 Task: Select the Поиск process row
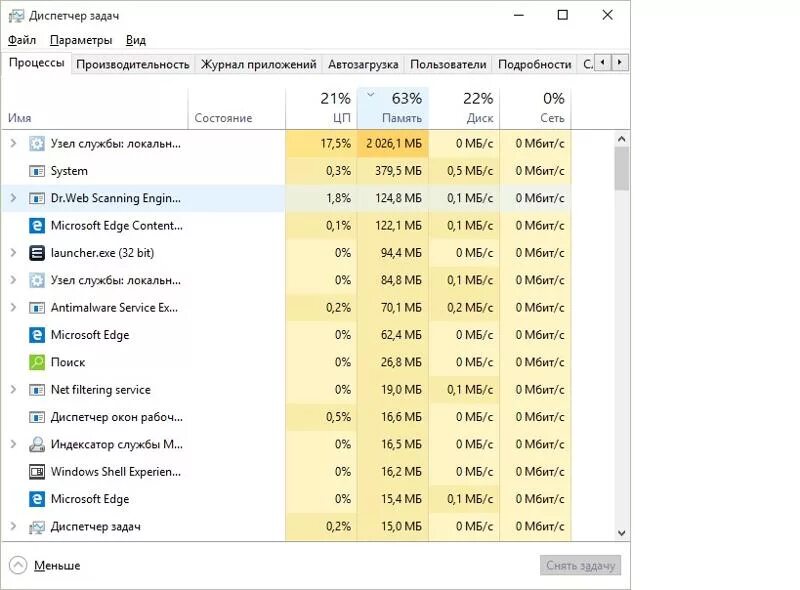tap(286, 362)
